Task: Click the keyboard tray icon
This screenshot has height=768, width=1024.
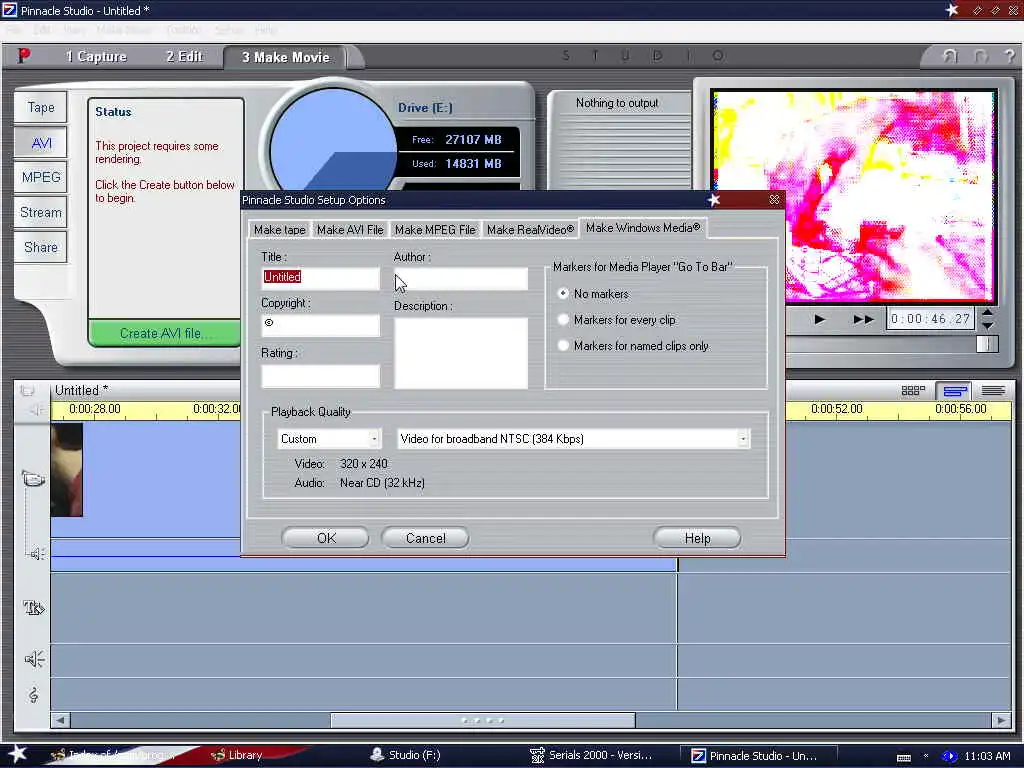Action: tap(904, 758)
